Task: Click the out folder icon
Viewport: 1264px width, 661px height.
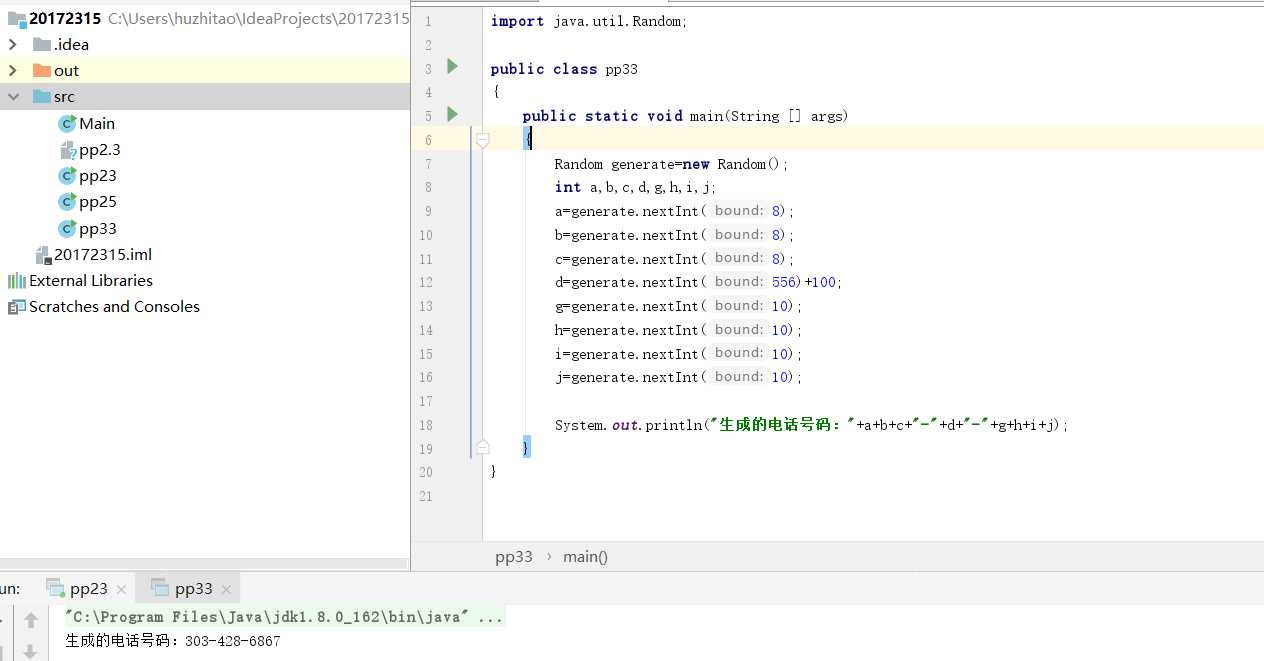Action: 41,70
